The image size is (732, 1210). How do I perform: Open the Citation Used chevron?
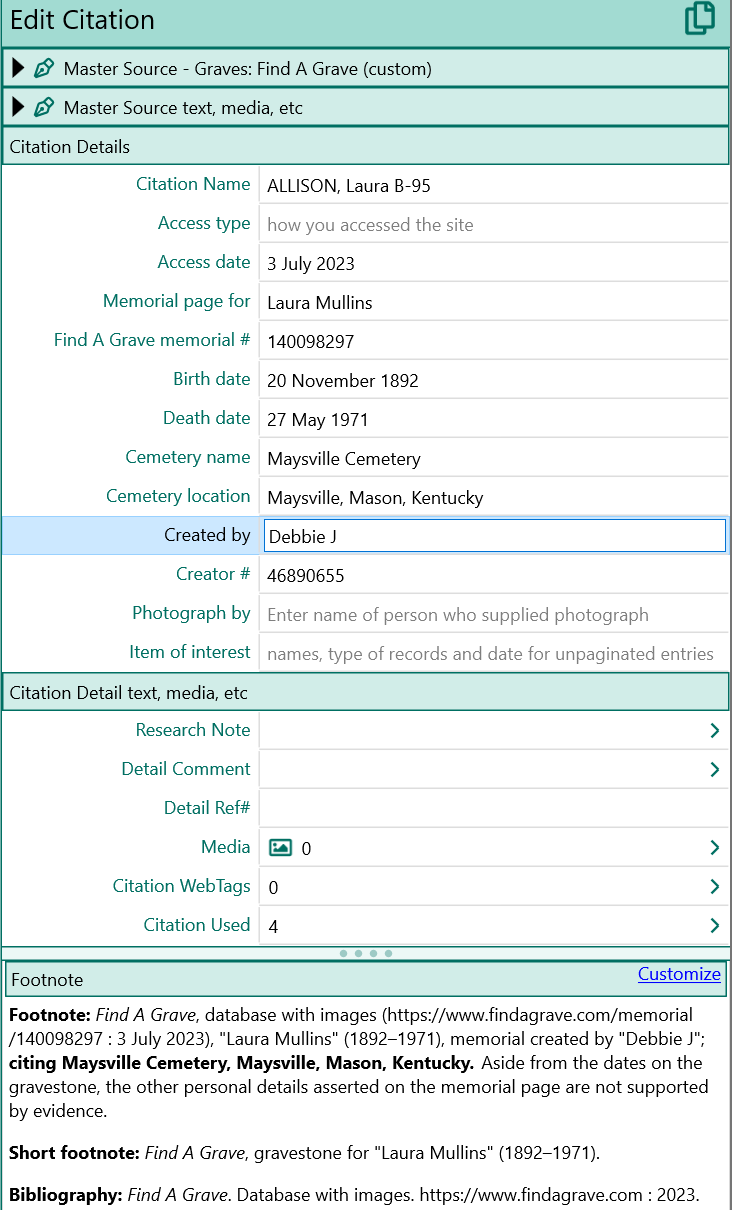click(x=714, y=926)
